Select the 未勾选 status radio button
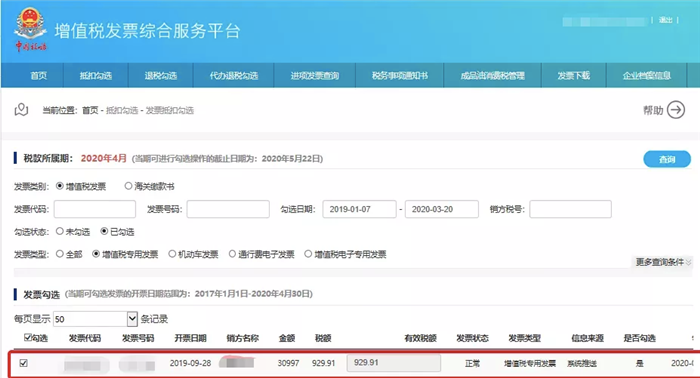The height and width of the screenshot is (378, 700). coord(60,231)
